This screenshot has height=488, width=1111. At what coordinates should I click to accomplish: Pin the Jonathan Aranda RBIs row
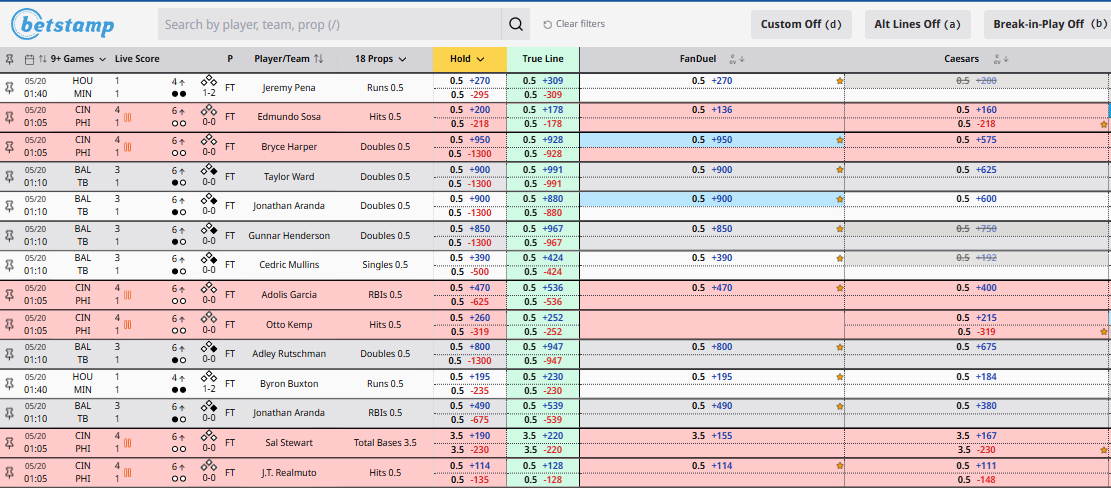(x=9, y=413)
